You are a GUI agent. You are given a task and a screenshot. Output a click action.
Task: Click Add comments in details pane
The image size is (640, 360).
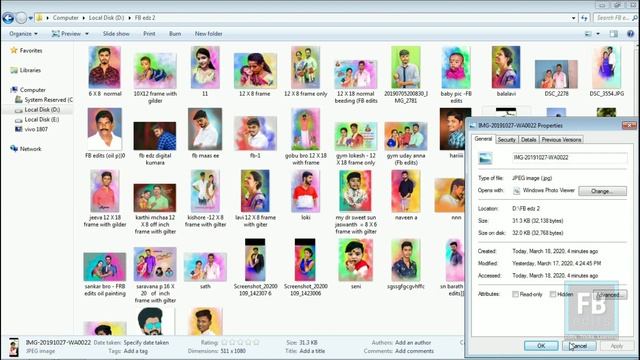click(414, 351)
